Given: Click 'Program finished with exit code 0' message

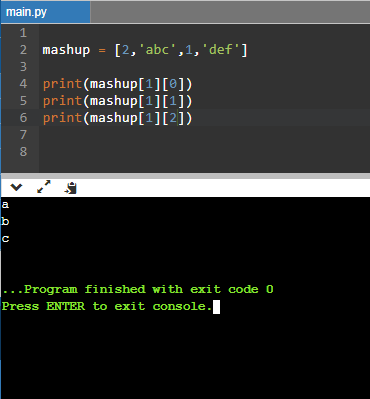Looking at the screenshot, I should [x=138, y=289].
